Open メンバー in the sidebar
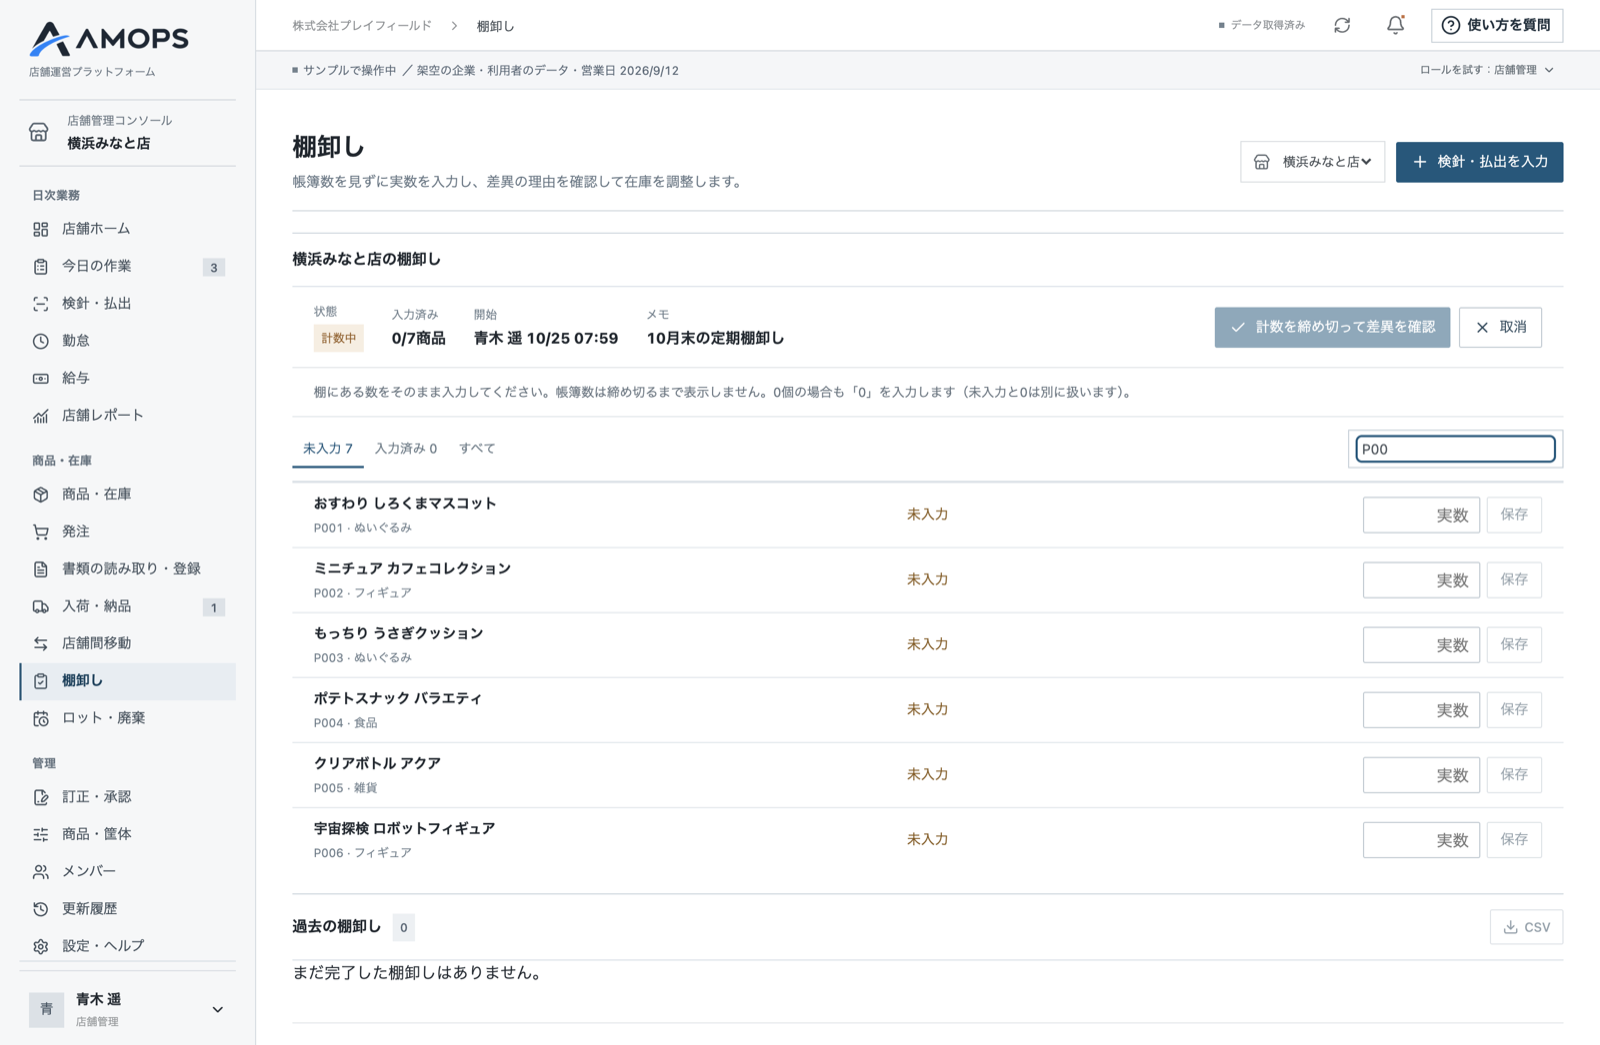 [128, 871]
